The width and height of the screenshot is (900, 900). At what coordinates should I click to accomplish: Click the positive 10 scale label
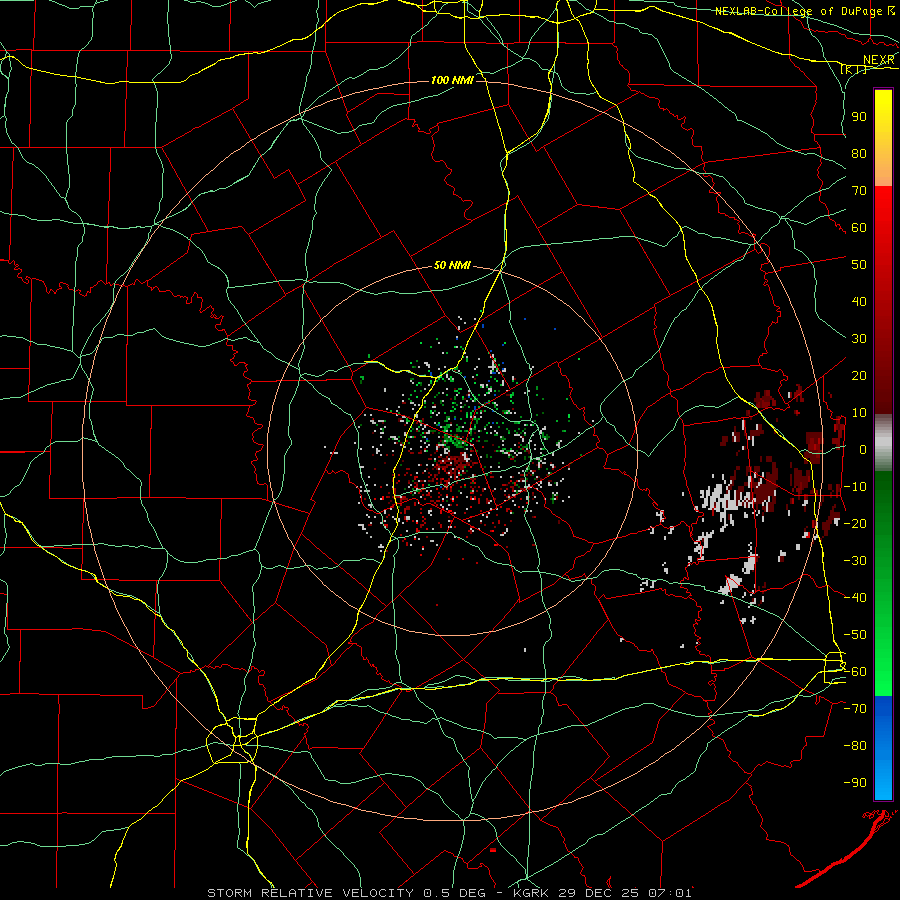pos(859,413)
